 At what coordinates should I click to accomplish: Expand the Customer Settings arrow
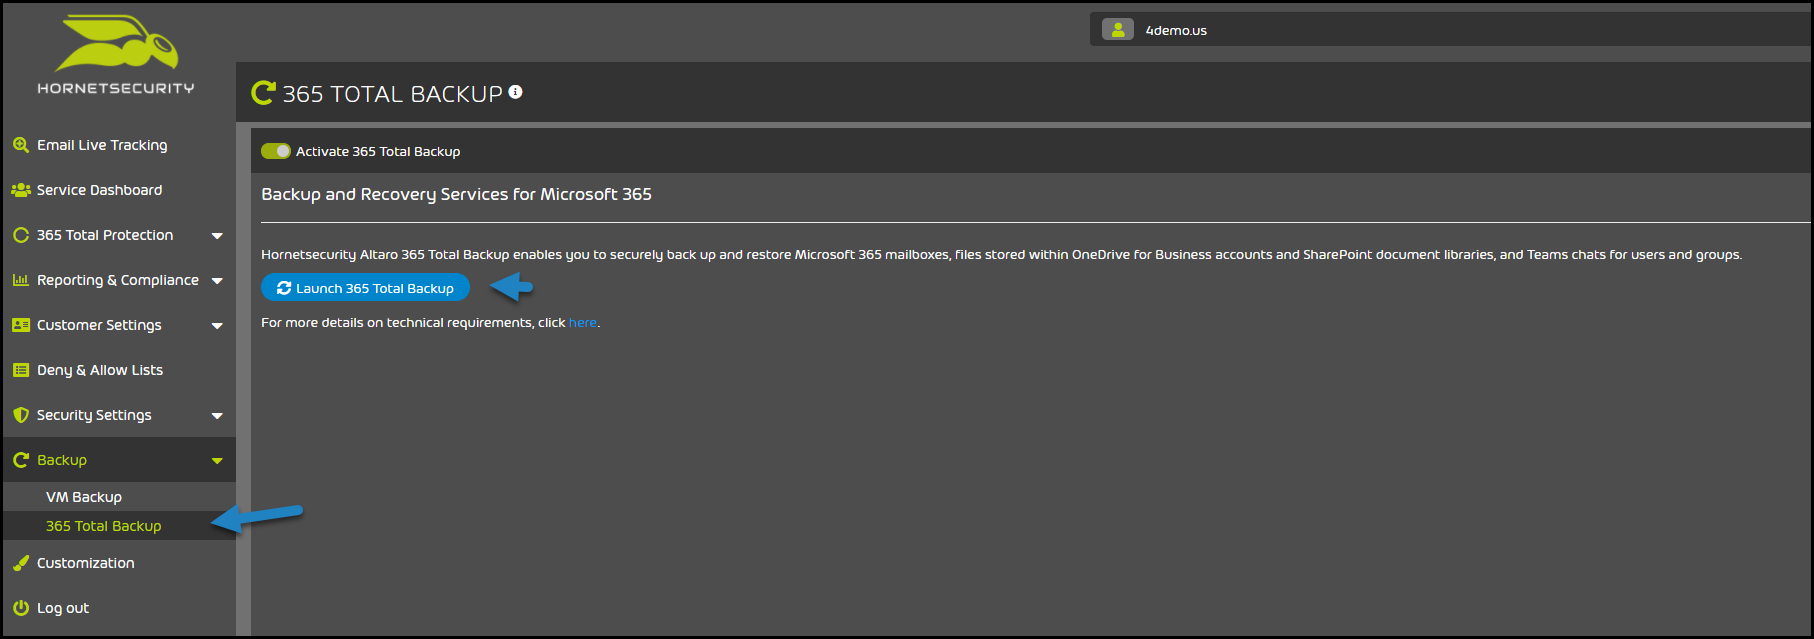[217, 326]
